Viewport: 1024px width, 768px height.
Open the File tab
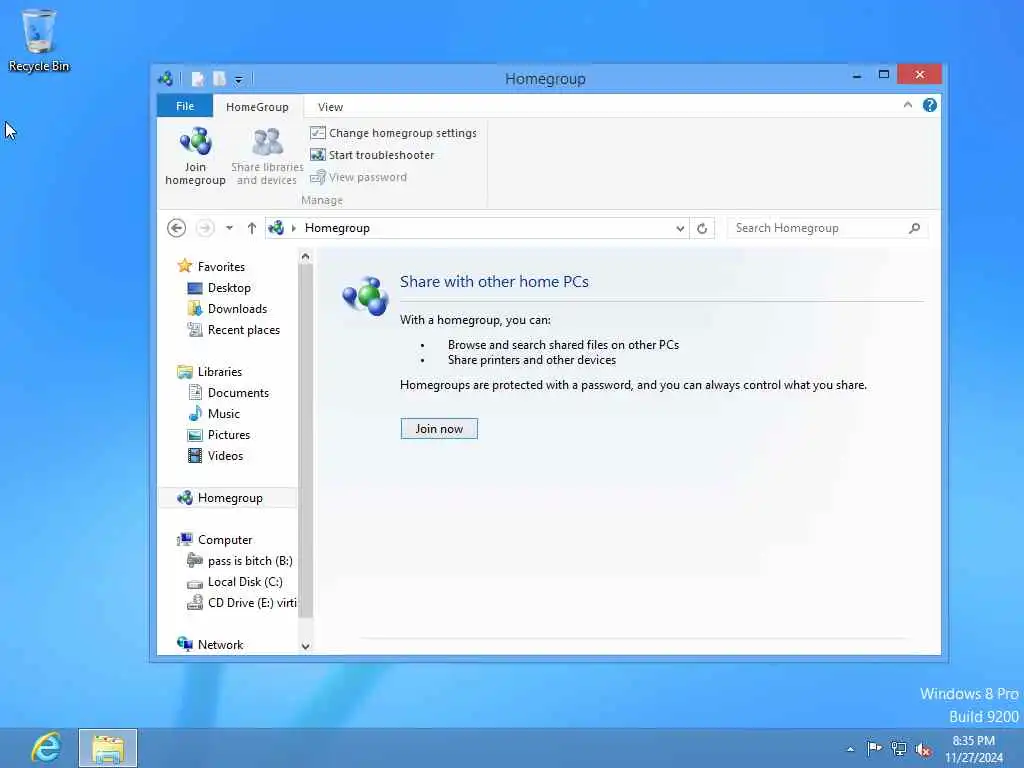(x=185, y=106)
